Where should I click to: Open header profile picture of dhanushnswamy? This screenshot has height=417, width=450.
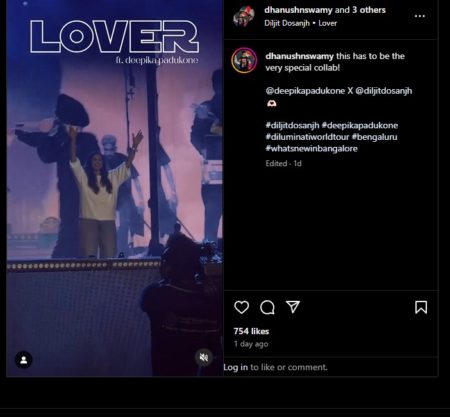[244, 16]
